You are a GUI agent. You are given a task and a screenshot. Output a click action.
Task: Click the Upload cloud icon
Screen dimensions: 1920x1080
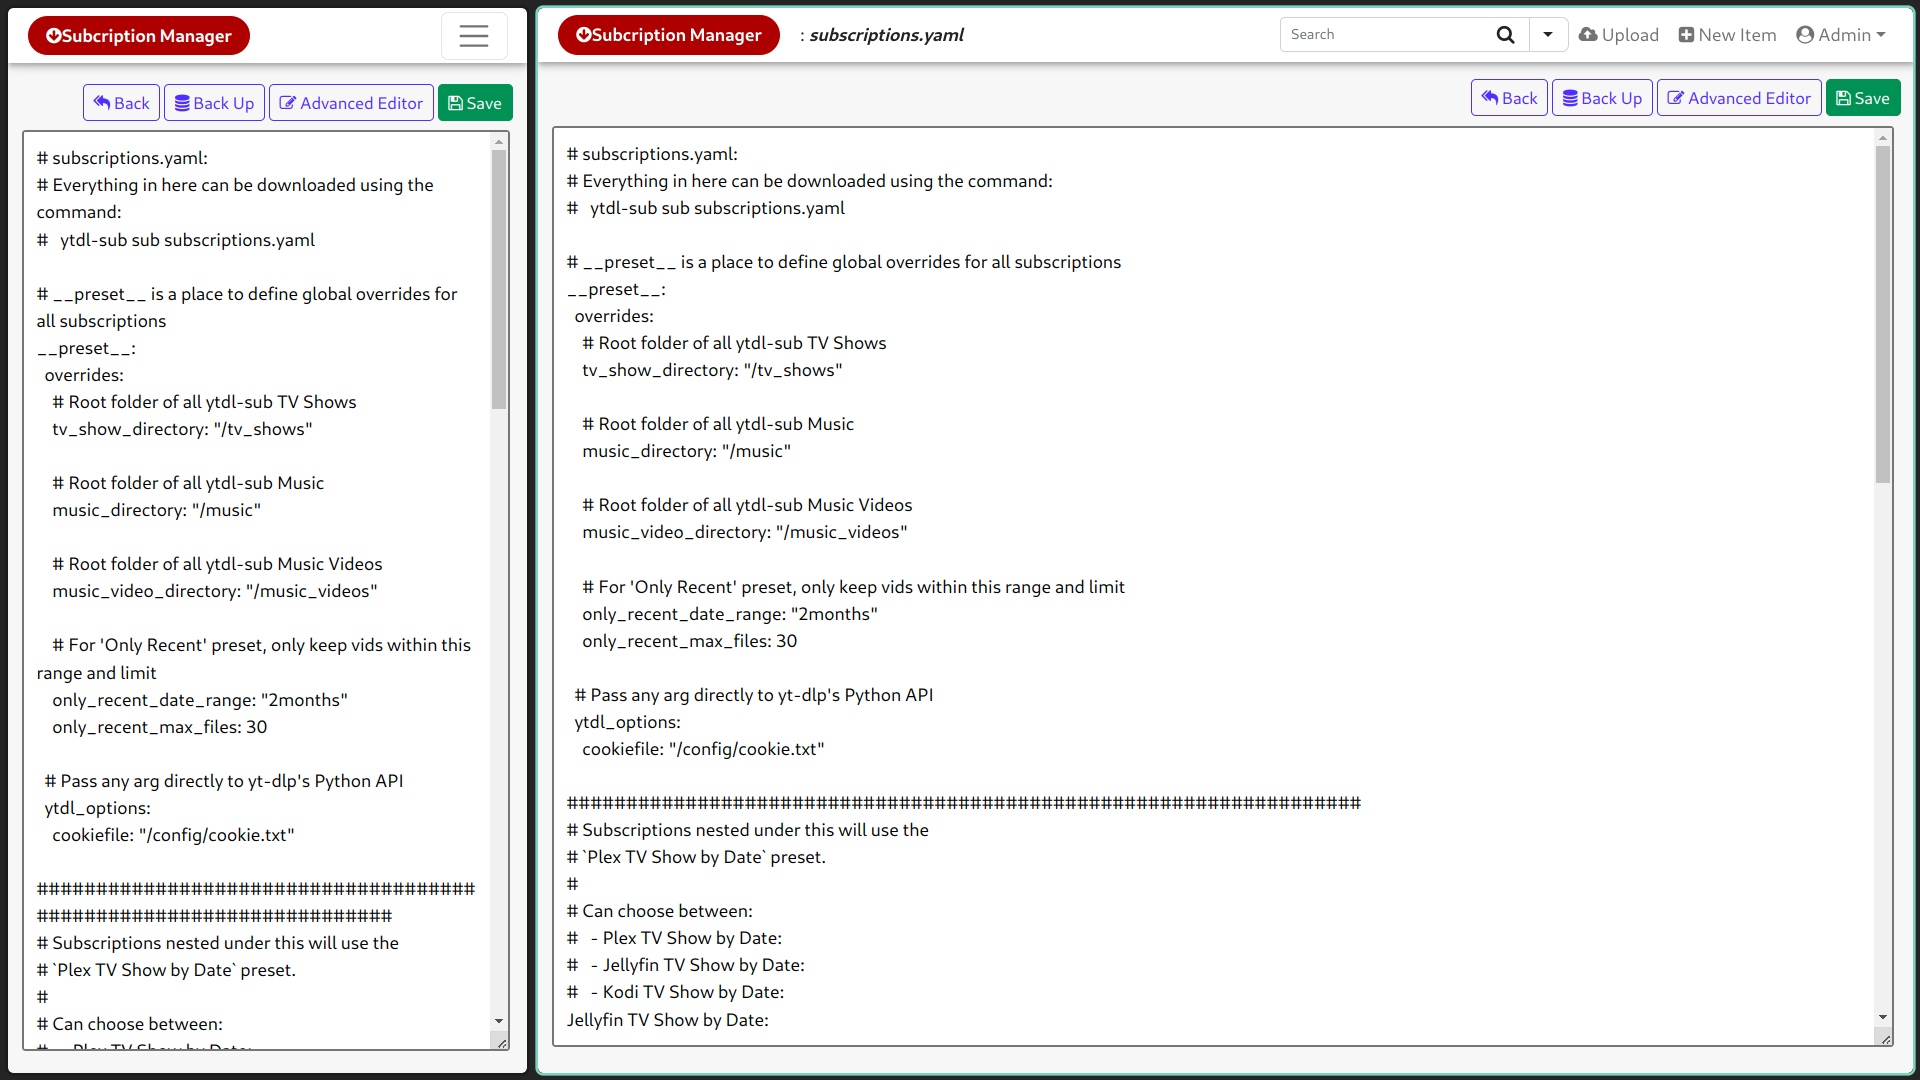pyautogui.click(x=1588, y=35)
